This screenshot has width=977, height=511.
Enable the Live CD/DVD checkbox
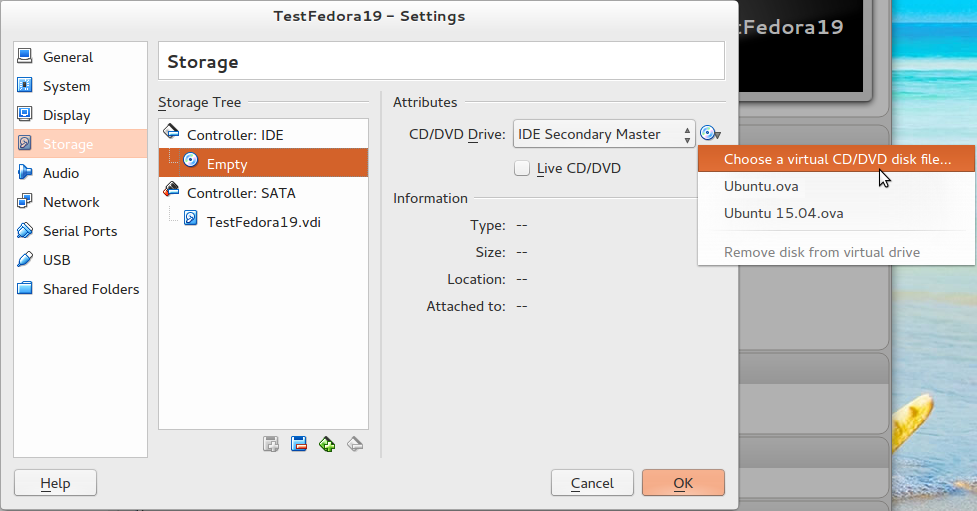(x=521, y=168)
